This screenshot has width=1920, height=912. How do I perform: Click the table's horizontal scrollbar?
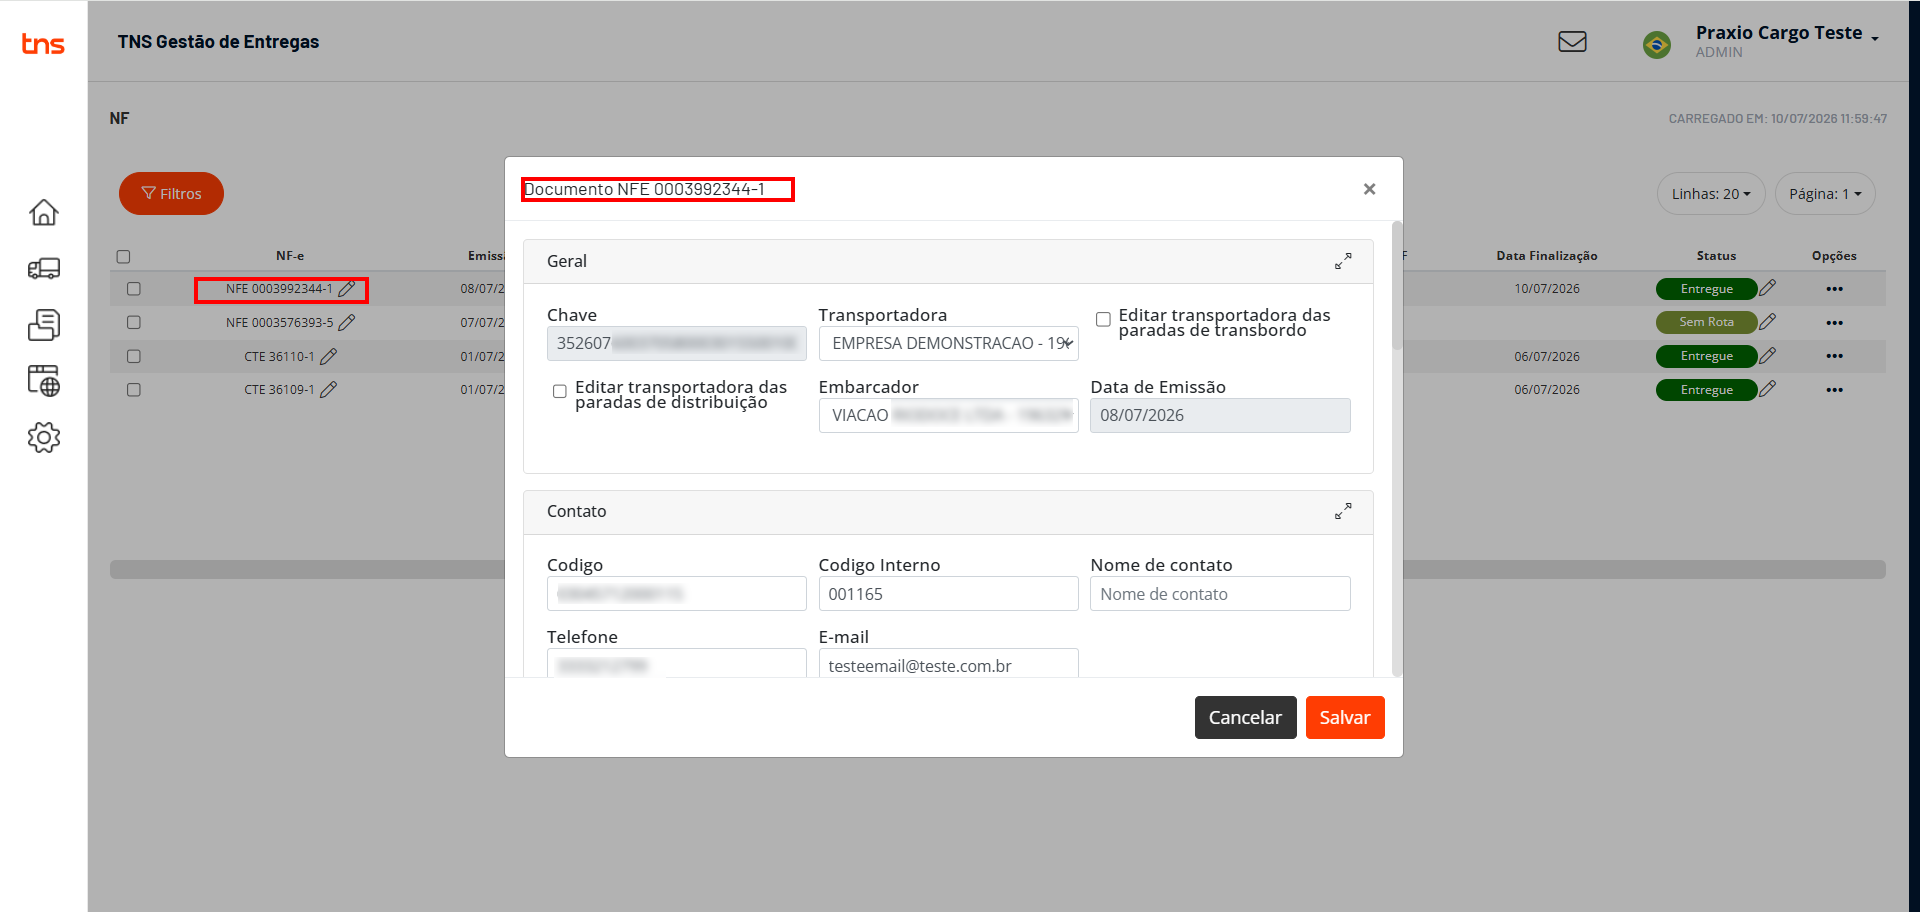[997, 569]
